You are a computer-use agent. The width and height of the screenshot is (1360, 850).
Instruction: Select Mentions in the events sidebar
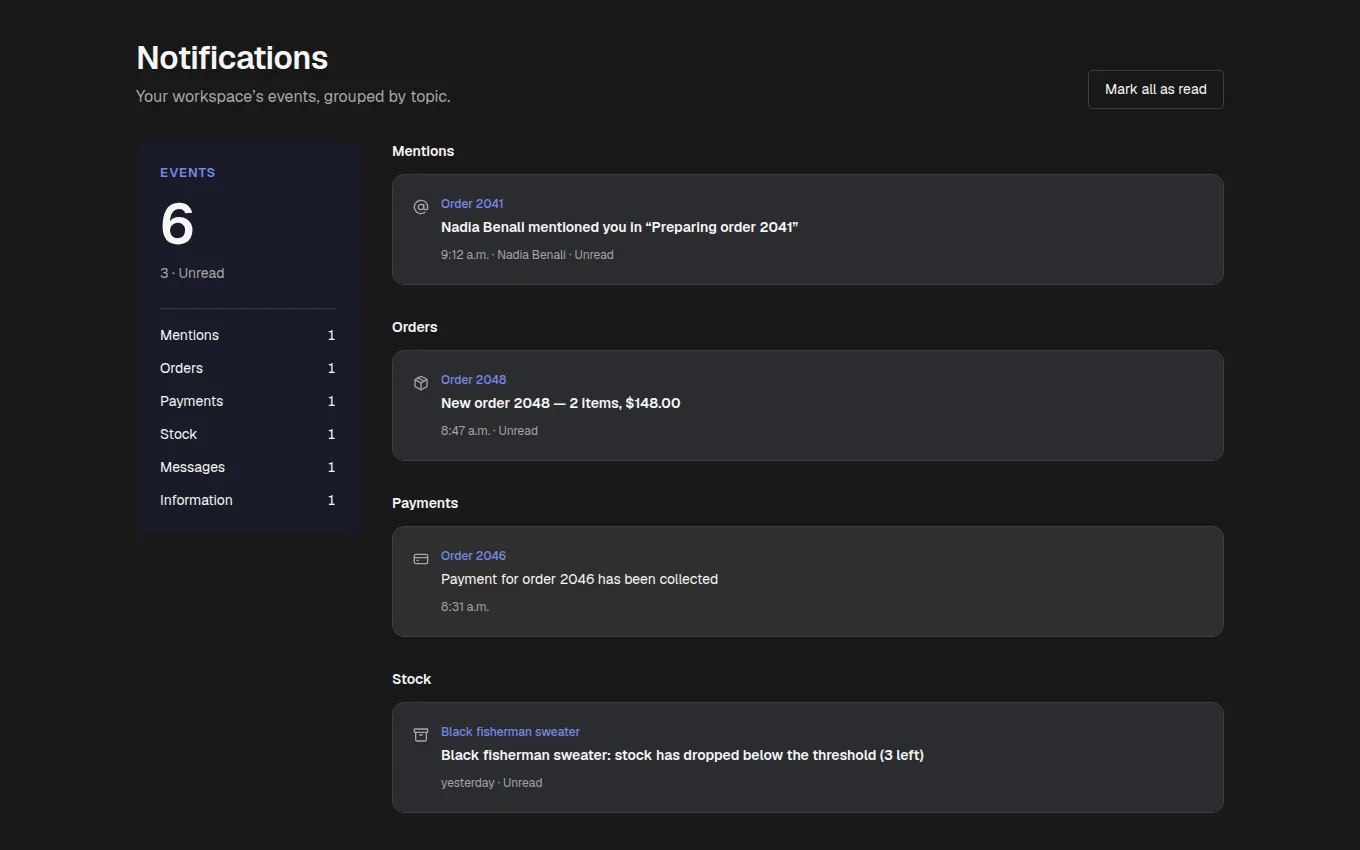click(247, 335)
